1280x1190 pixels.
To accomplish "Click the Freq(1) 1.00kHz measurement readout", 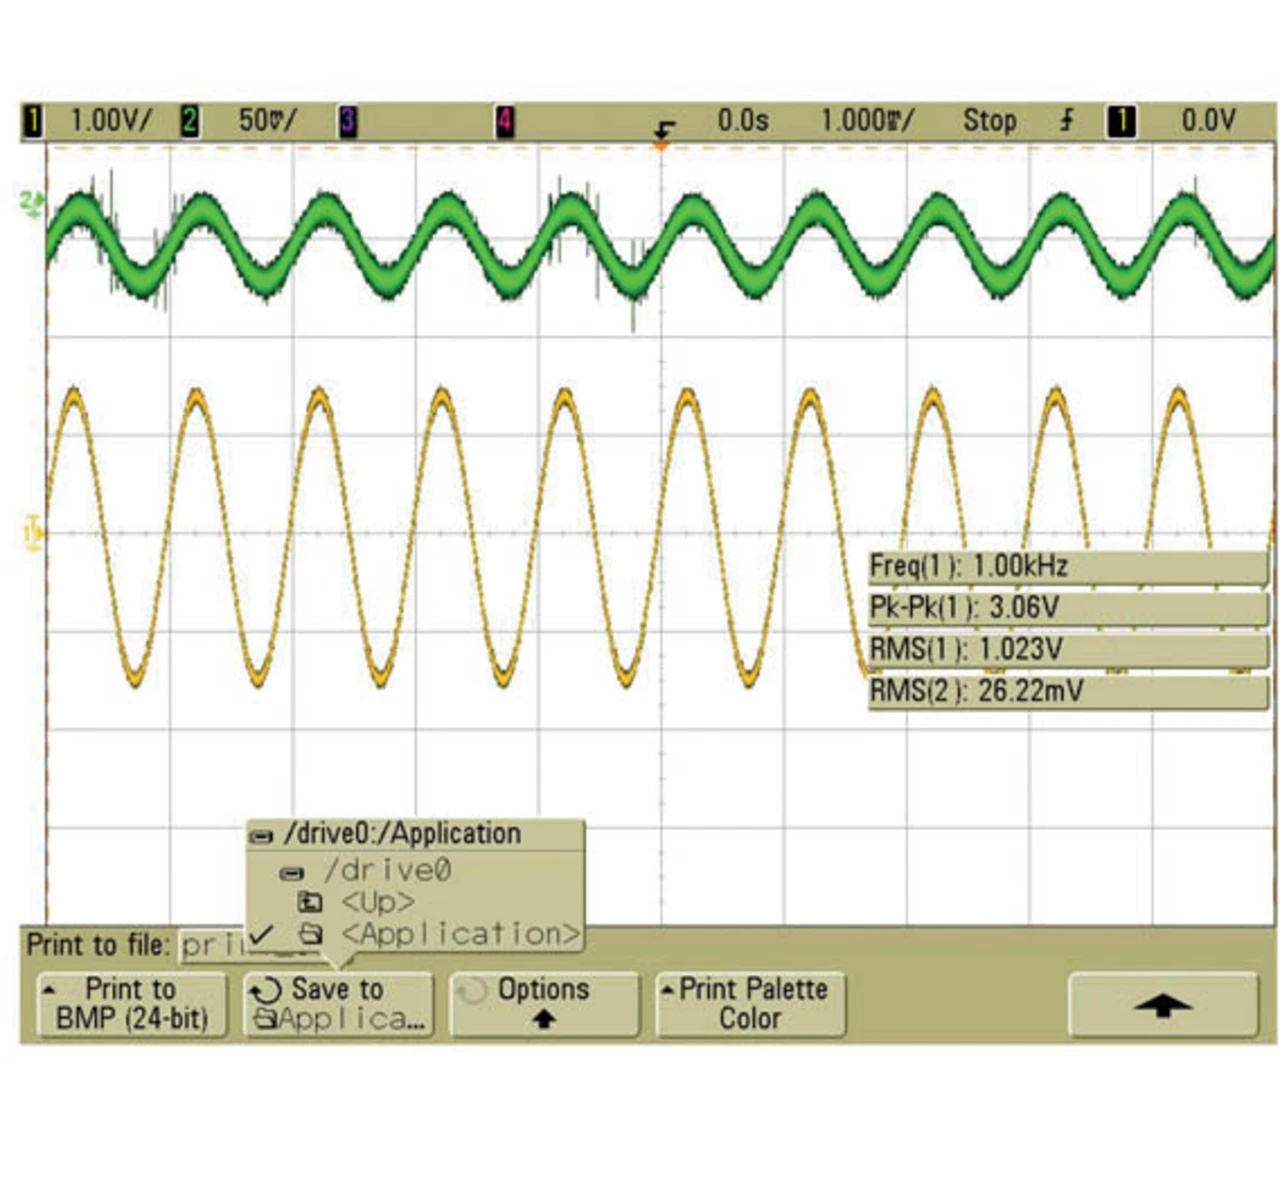I will click(1066, 566).
